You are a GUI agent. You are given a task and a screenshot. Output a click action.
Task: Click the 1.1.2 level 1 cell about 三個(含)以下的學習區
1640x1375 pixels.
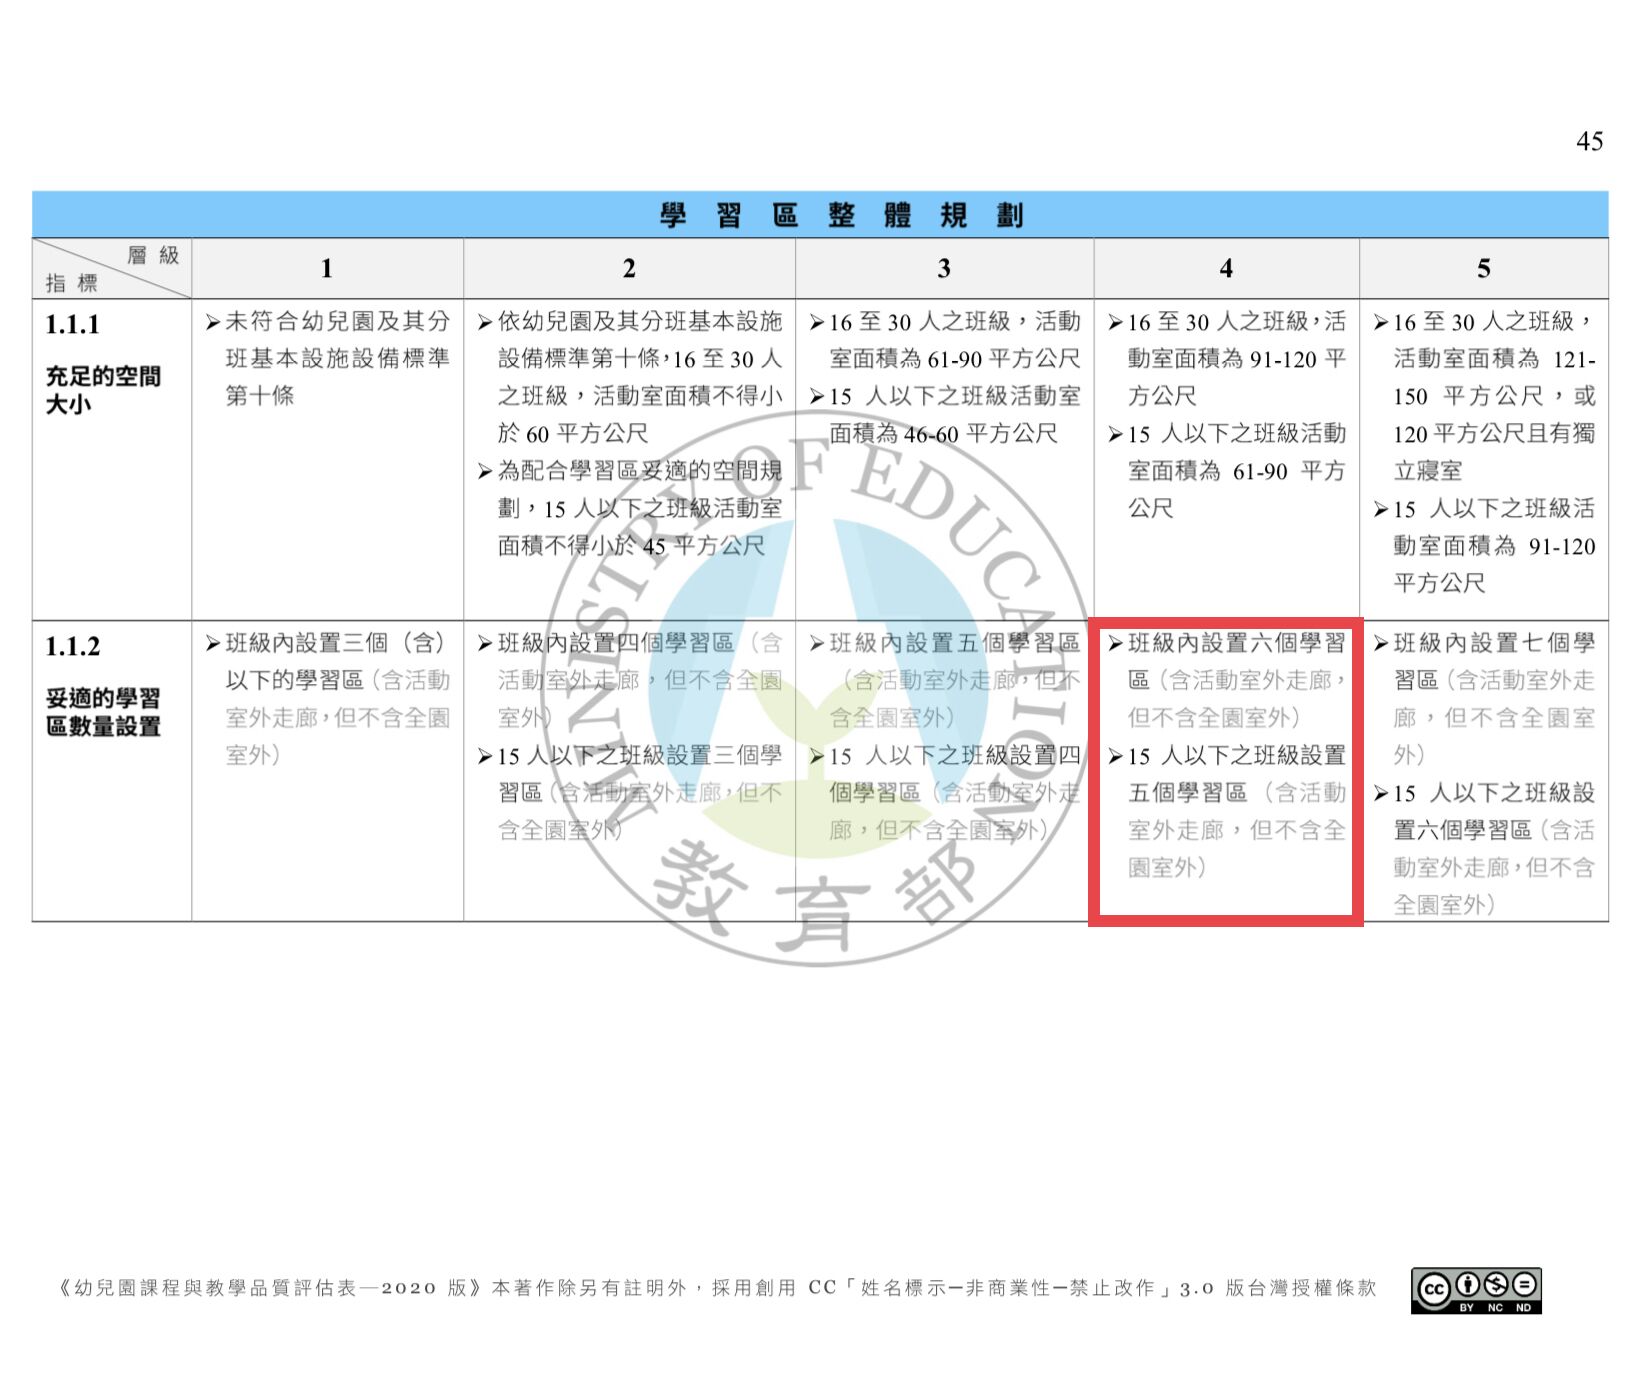coord(327,698)
